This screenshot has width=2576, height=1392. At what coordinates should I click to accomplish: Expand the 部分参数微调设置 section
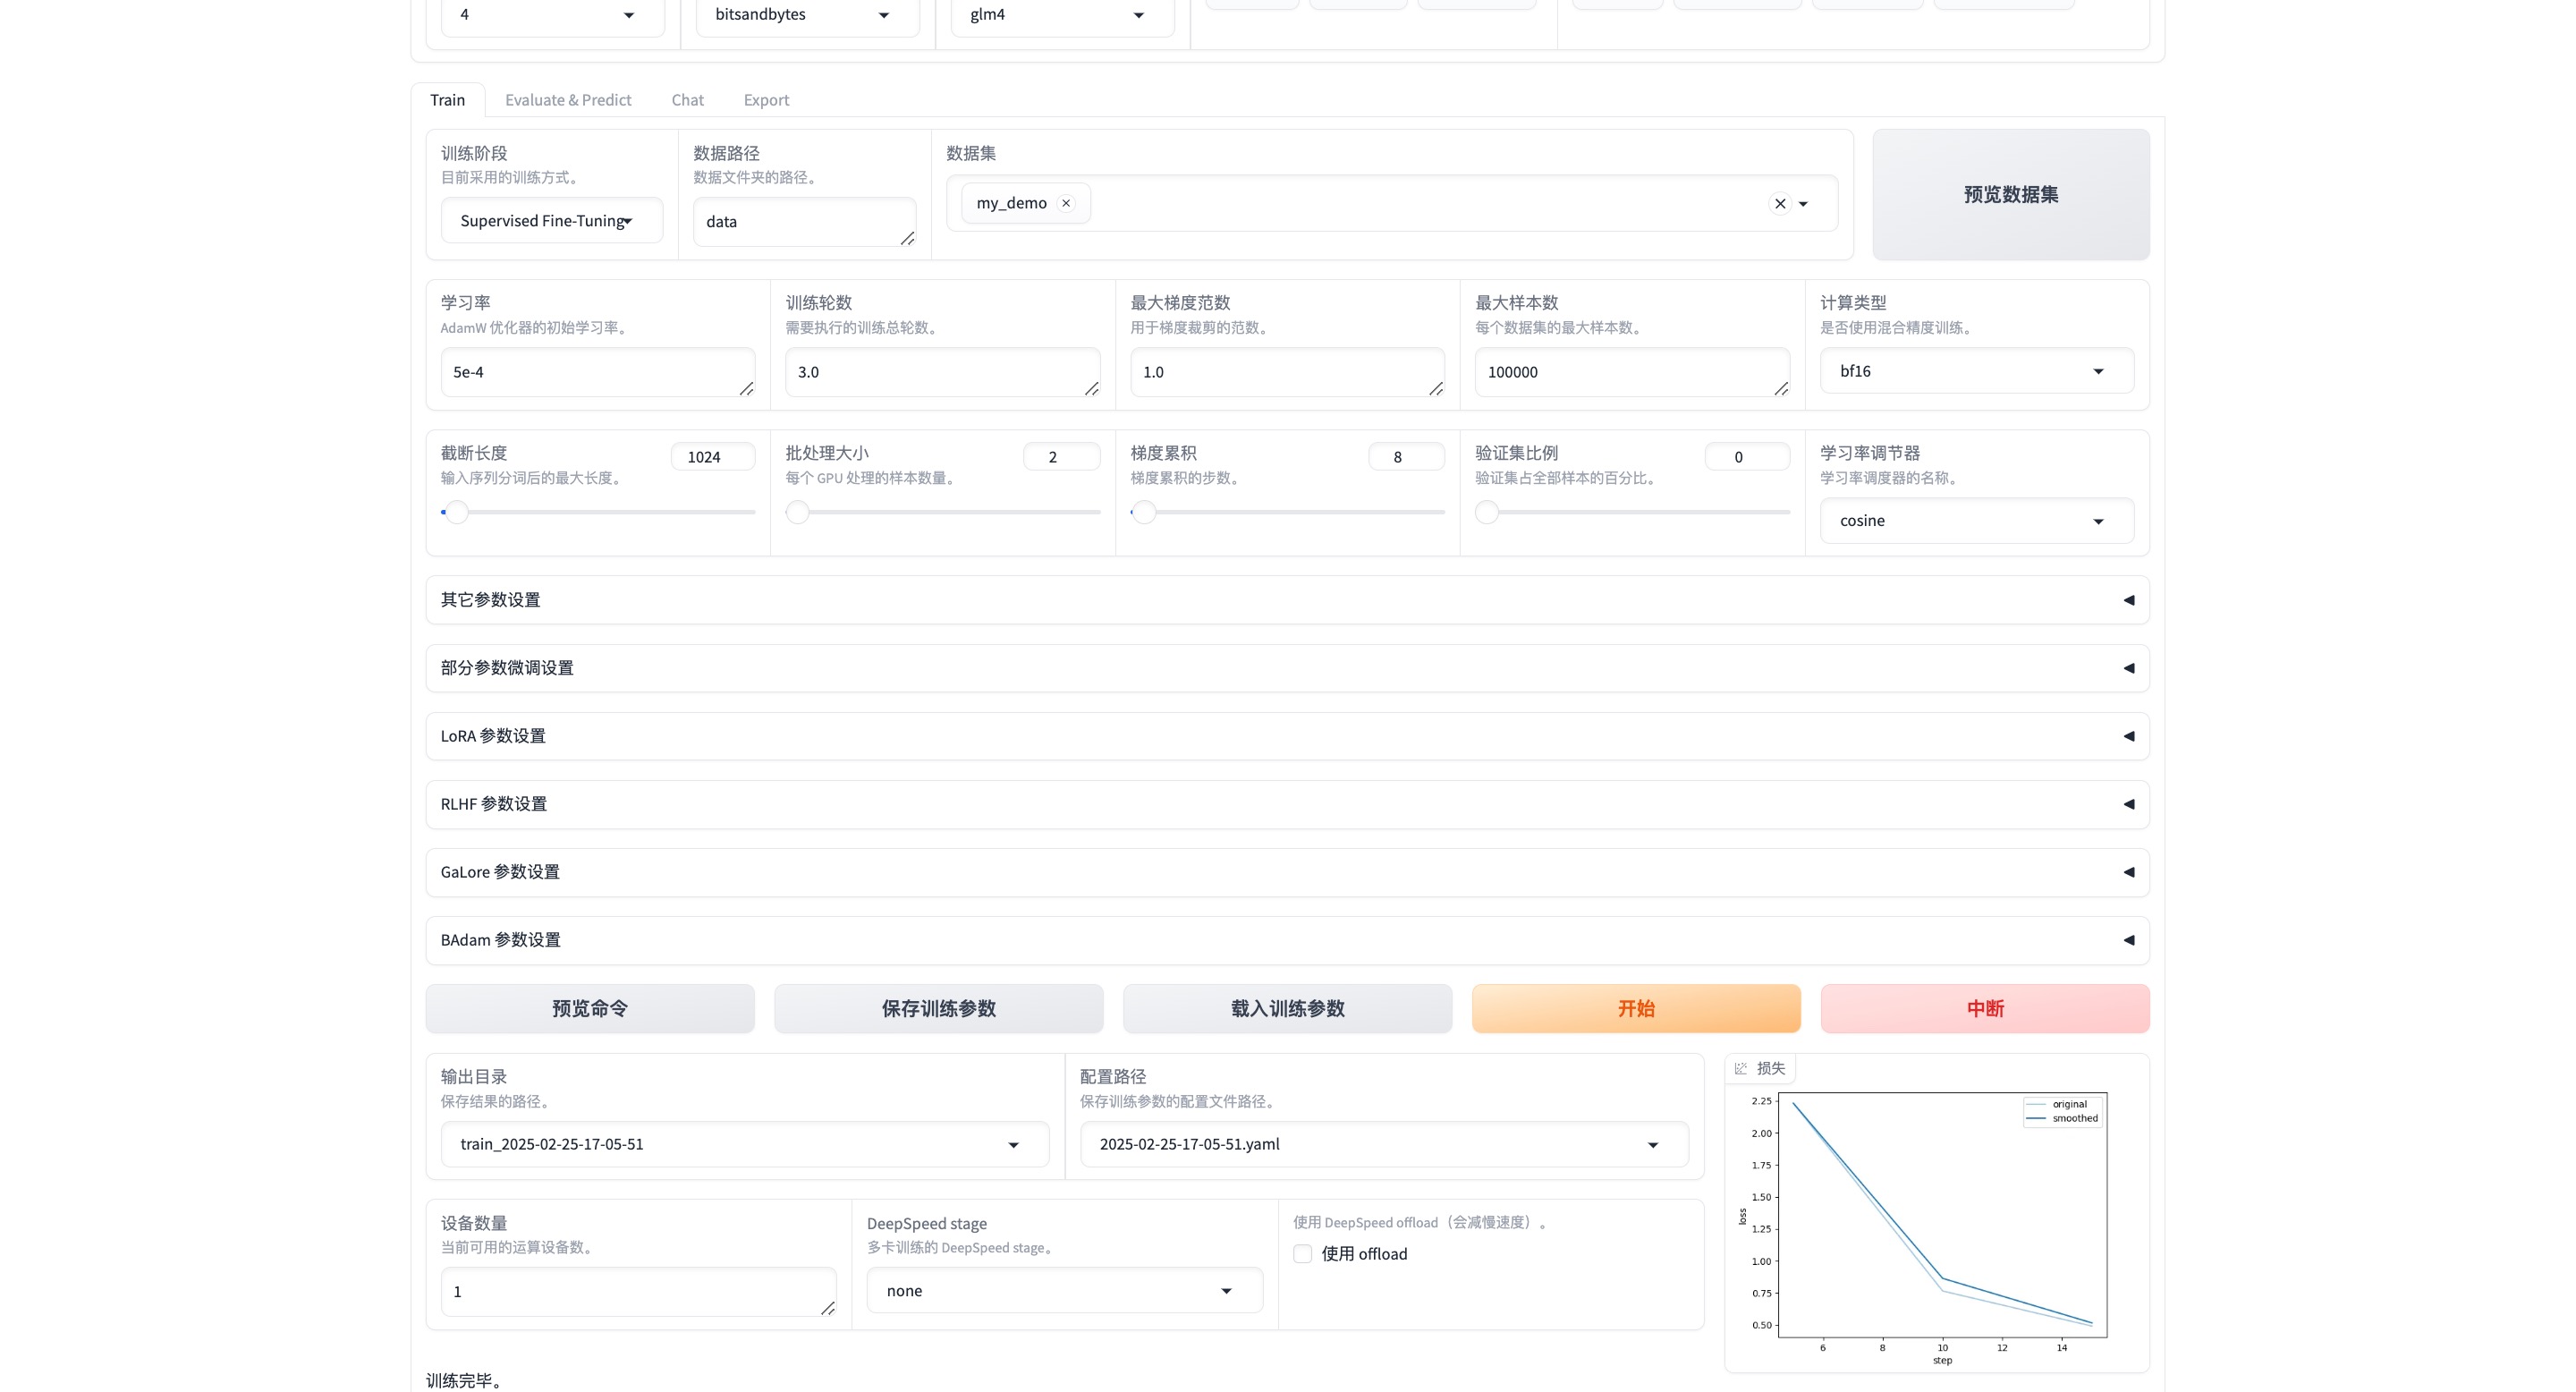point(1286,668)
